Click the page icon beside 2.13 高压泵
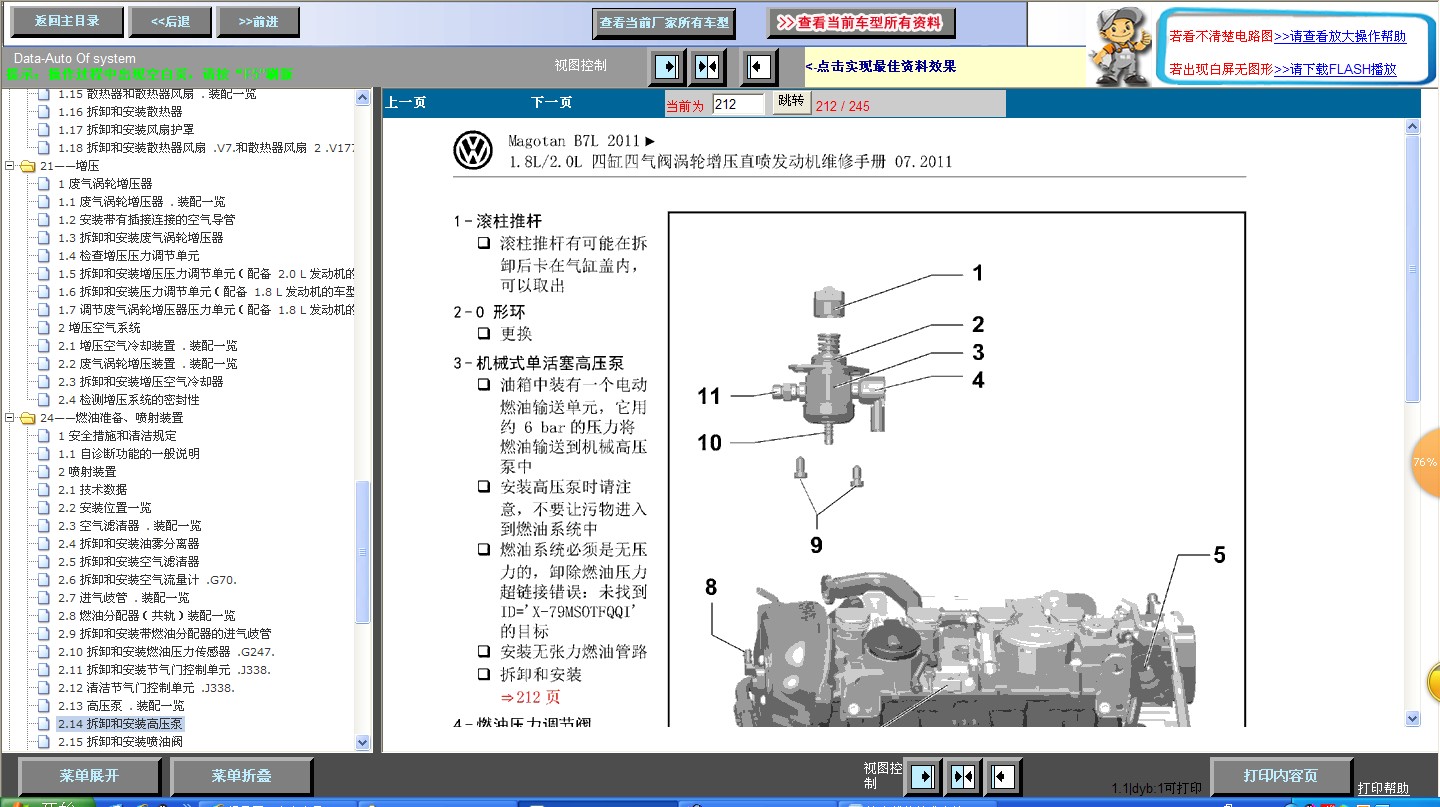 coord(43,706)
